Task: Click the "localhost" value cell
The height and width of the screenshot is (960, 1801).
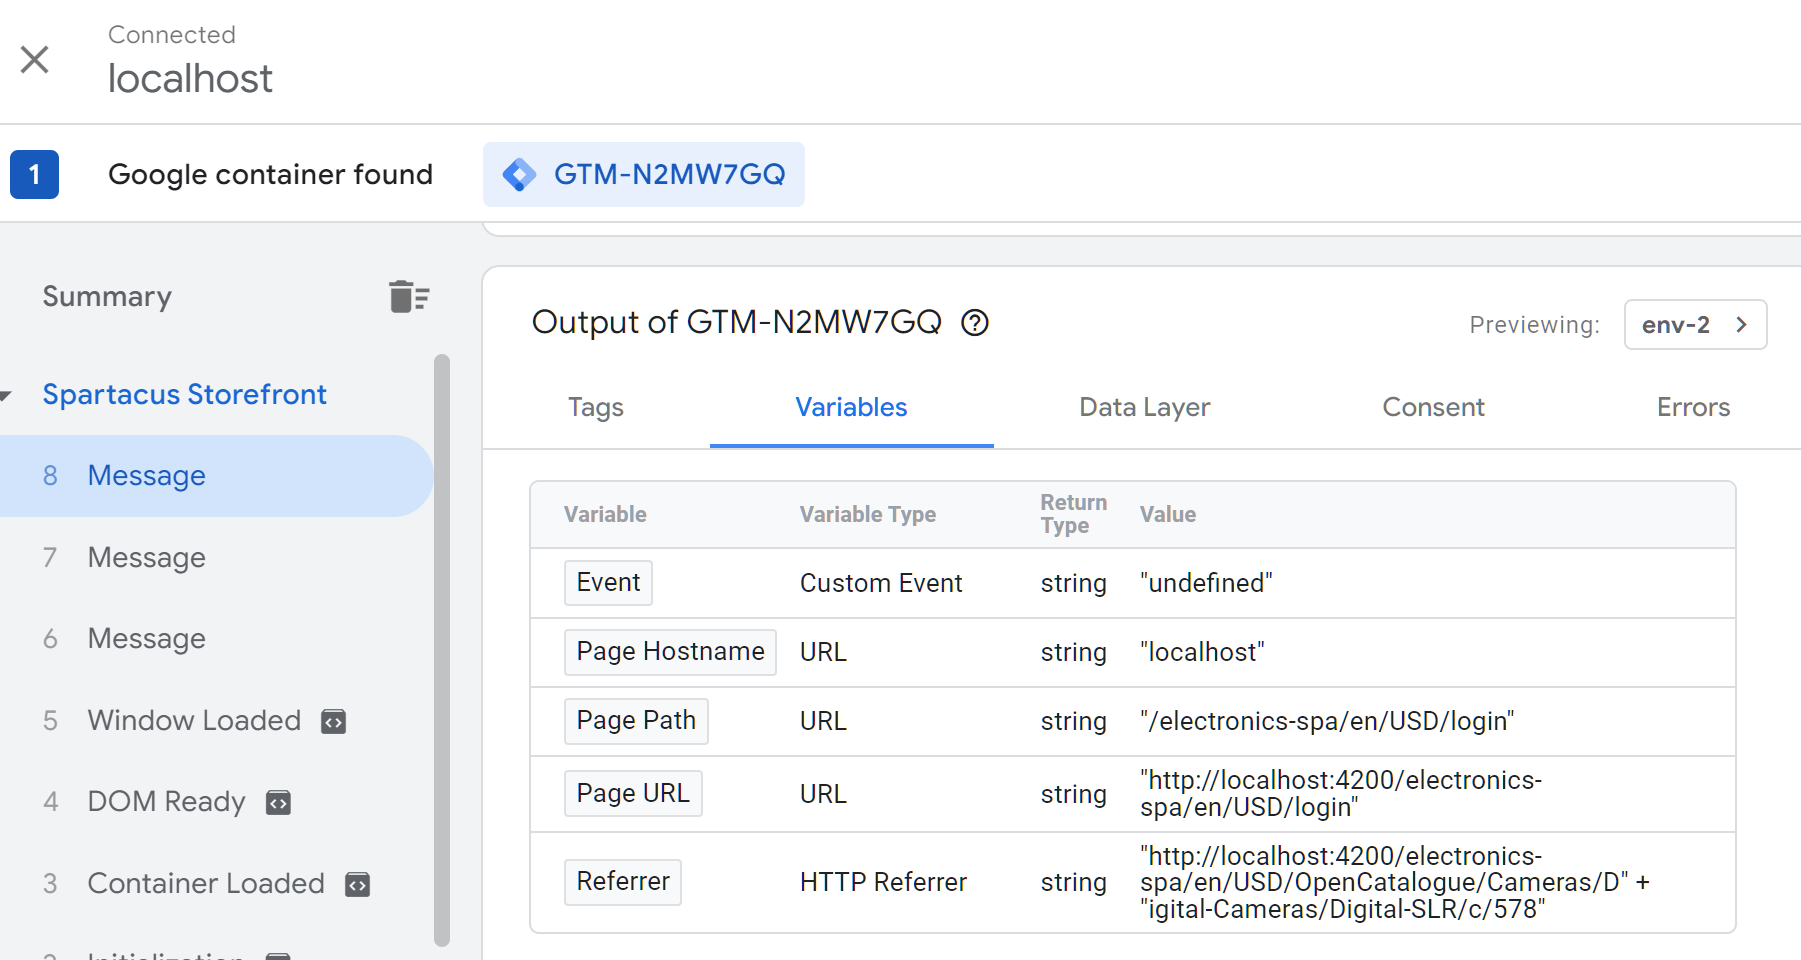Action: pyautogui.click(x=1202, y=652)
